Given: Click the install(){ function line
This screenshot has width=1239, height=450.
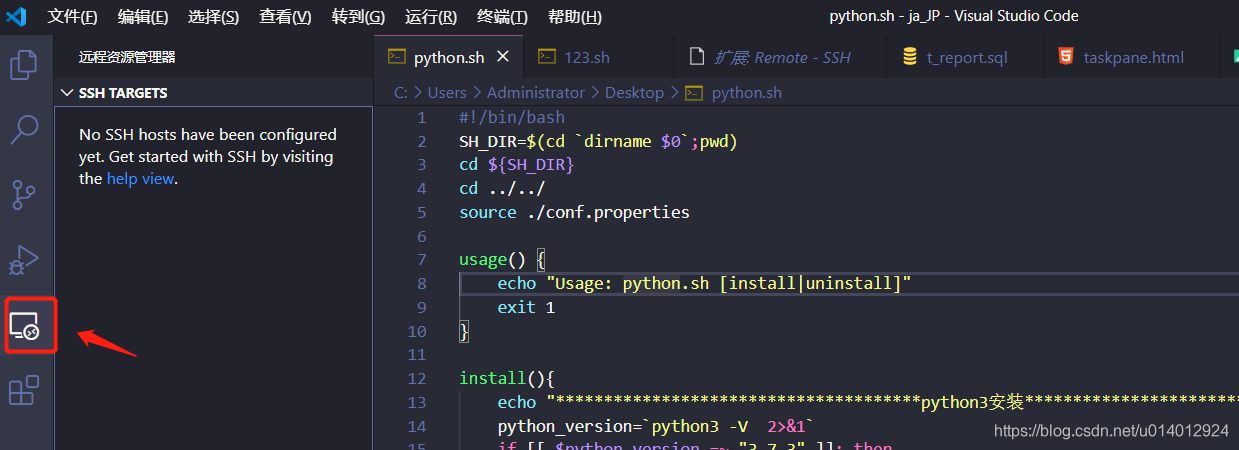Looking at the screenshot, I should click(x=507, y=379).
